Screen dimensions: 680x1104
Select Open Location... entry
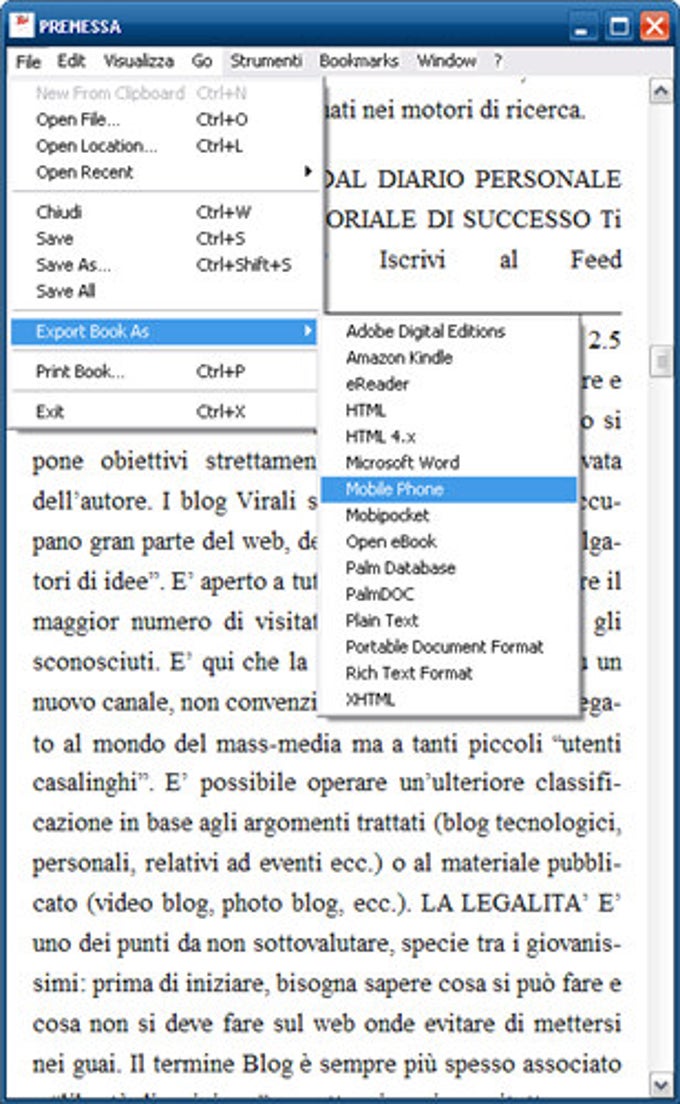click(163, 146)
